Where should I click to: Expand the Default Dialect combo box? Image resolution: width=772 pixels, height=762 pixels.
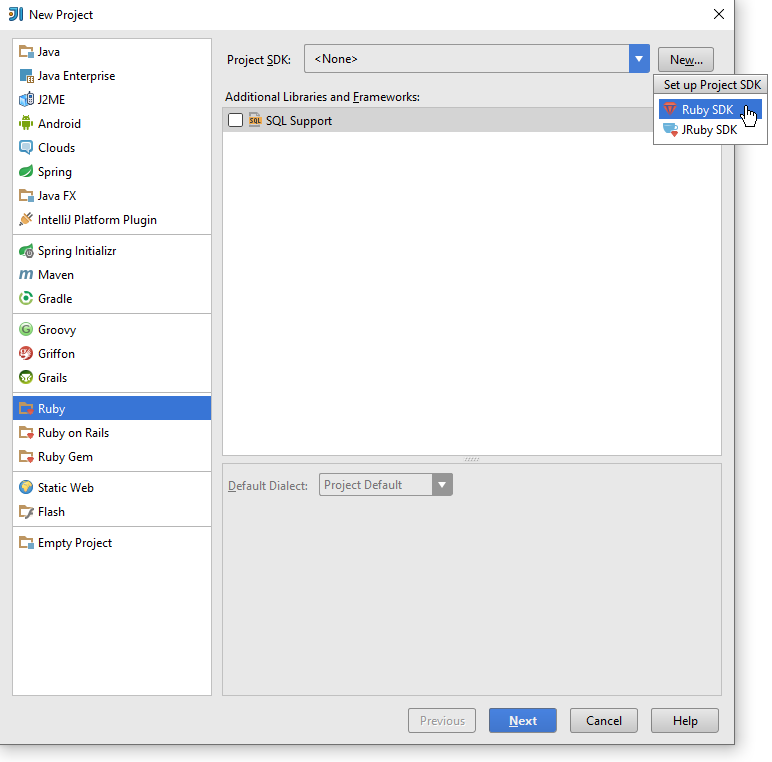point(386,485)
